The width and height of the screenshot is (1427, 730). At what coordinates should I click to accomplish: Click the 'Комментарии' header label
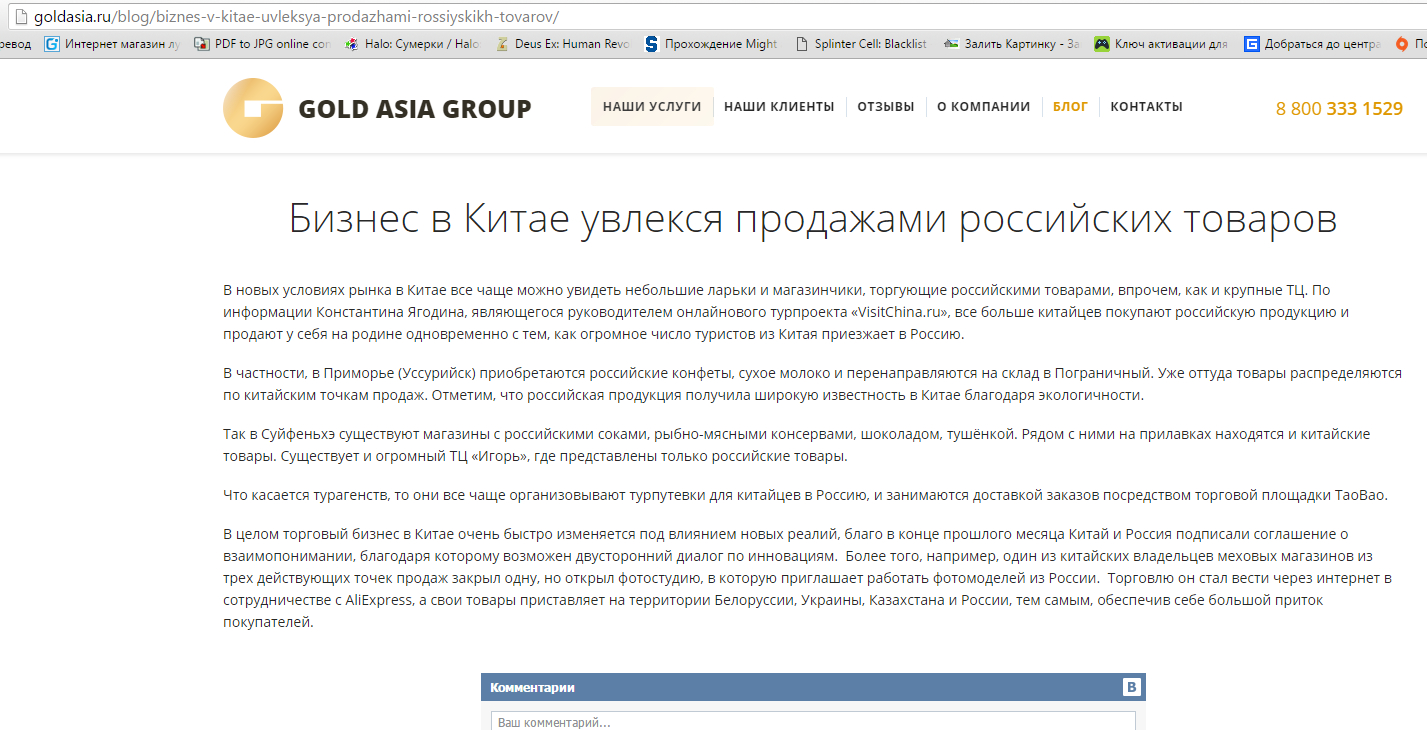pyautogui.click(x=532, y=687)
